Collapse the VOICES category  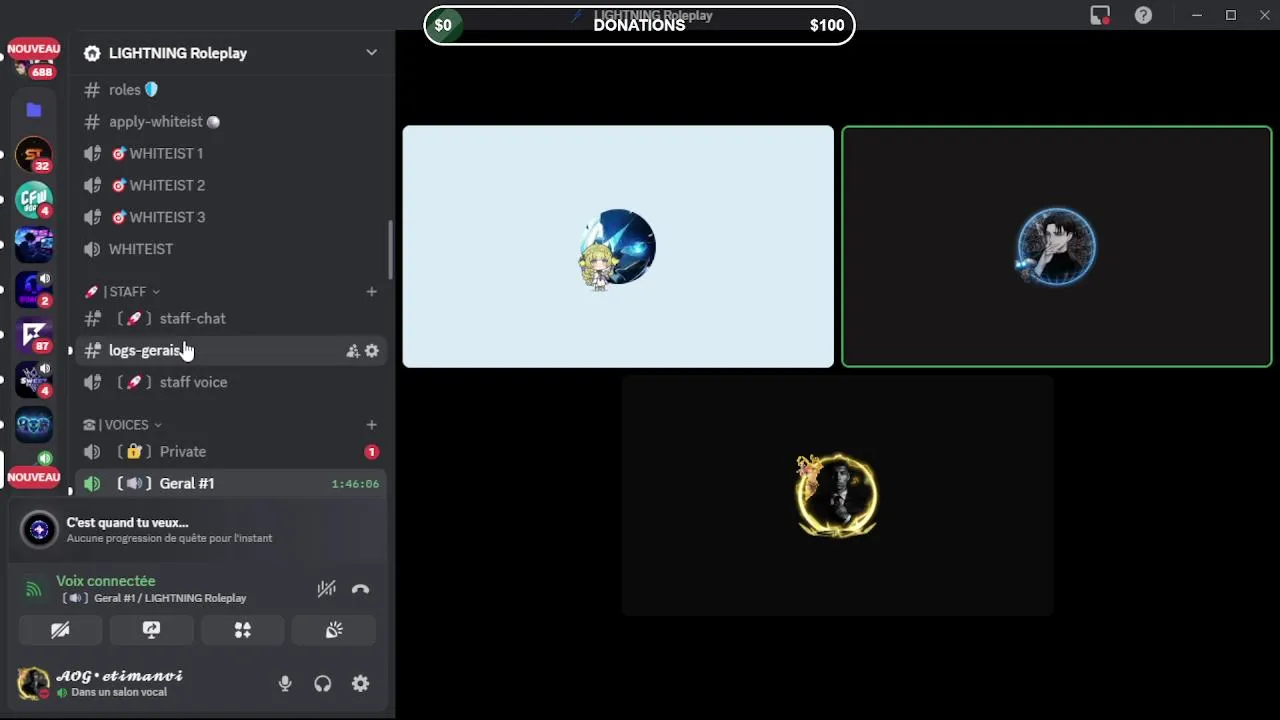coord(122,425)
